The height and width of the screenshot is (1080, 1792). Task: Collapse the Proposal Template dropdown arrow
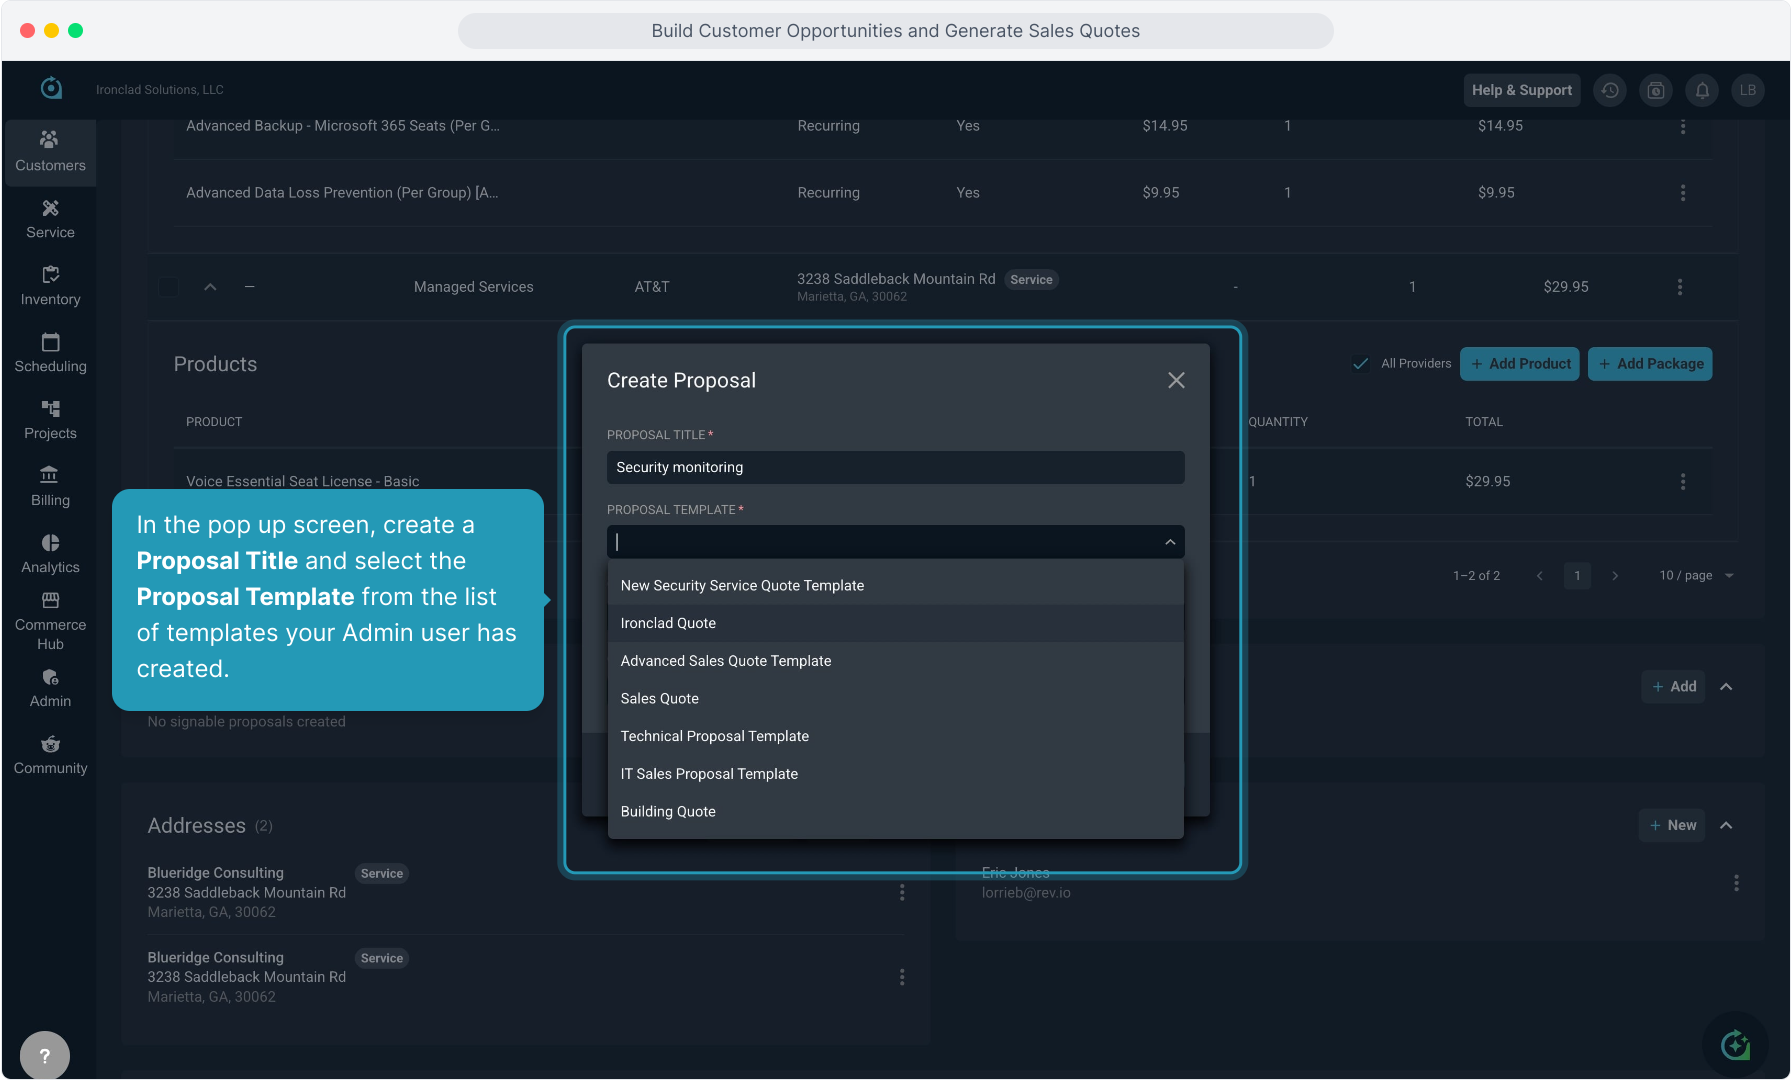1169,542
